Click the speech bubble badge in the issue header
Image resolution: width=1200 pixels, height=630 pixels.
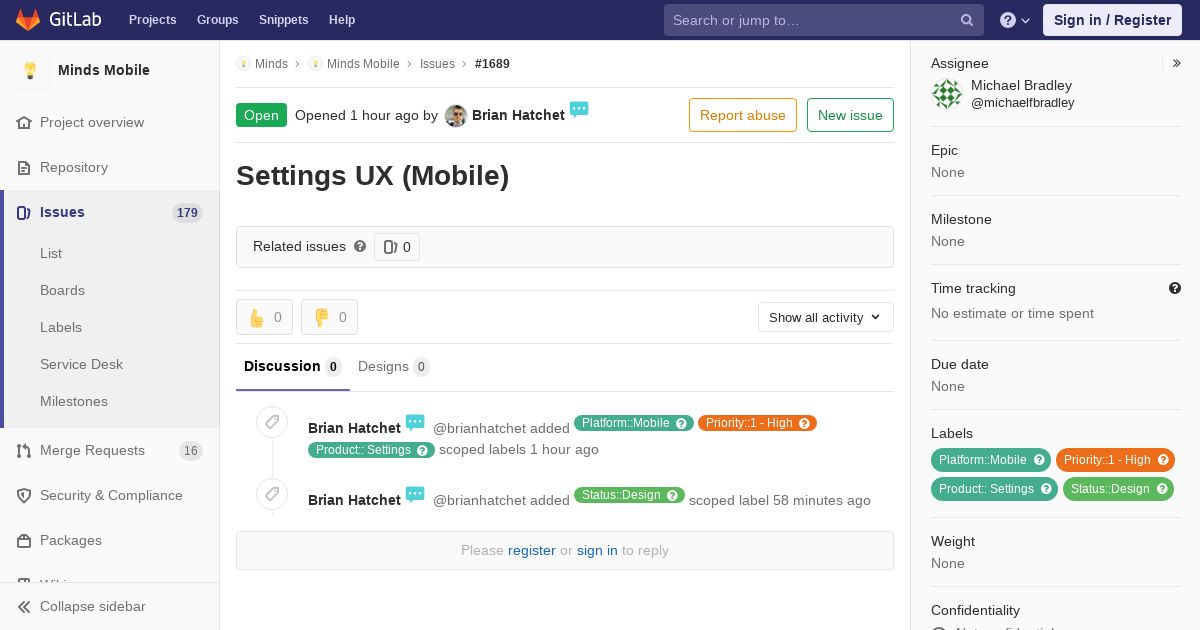(579, 109)
